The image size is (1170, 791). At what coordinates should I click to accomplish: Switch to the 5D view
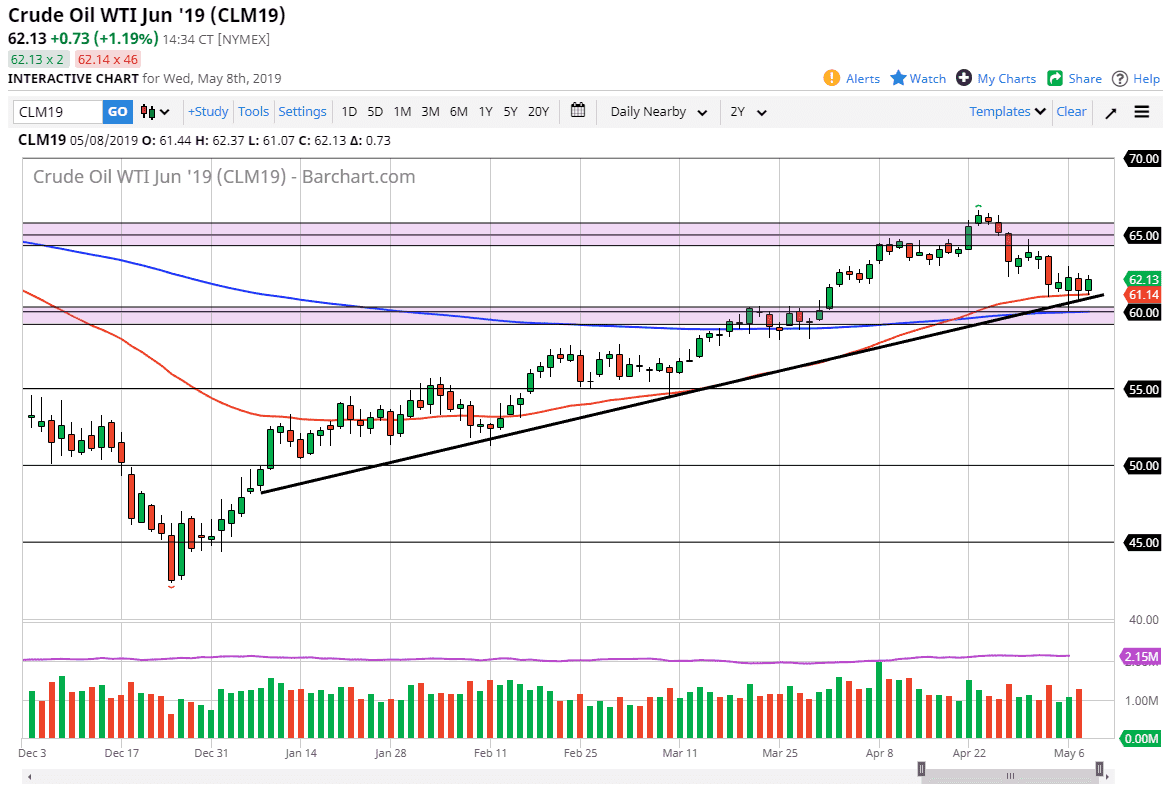[375, 112]
